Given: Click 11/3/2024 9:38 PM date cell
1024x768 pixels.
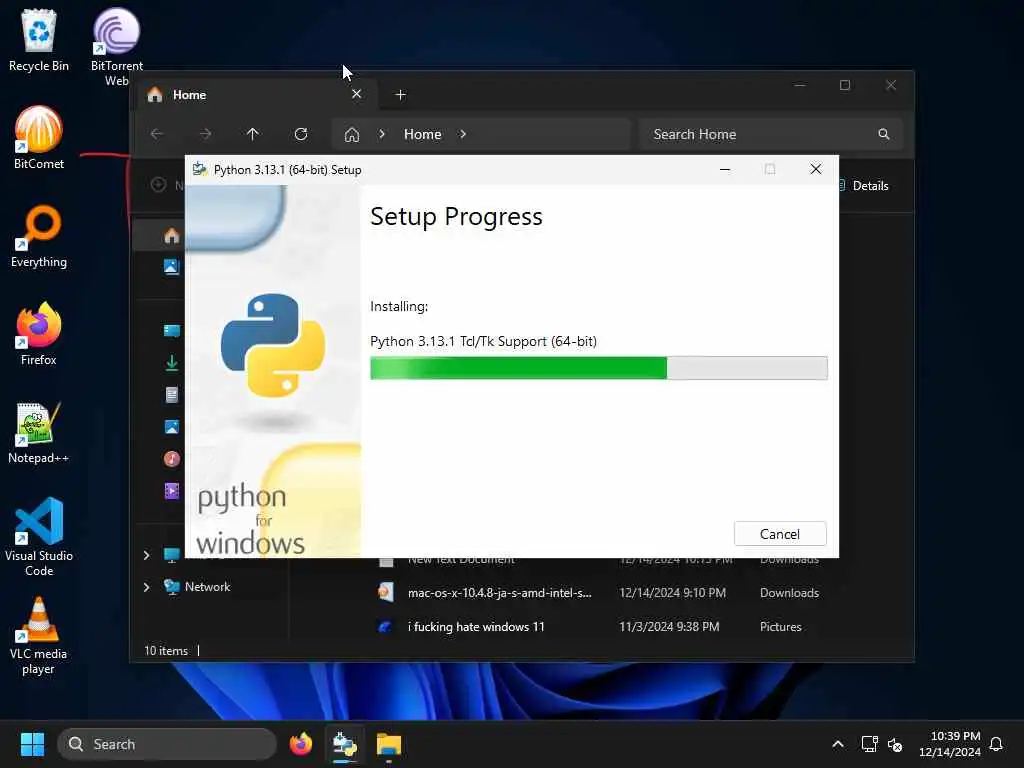Looking at the screenshot, I should 669,627.
